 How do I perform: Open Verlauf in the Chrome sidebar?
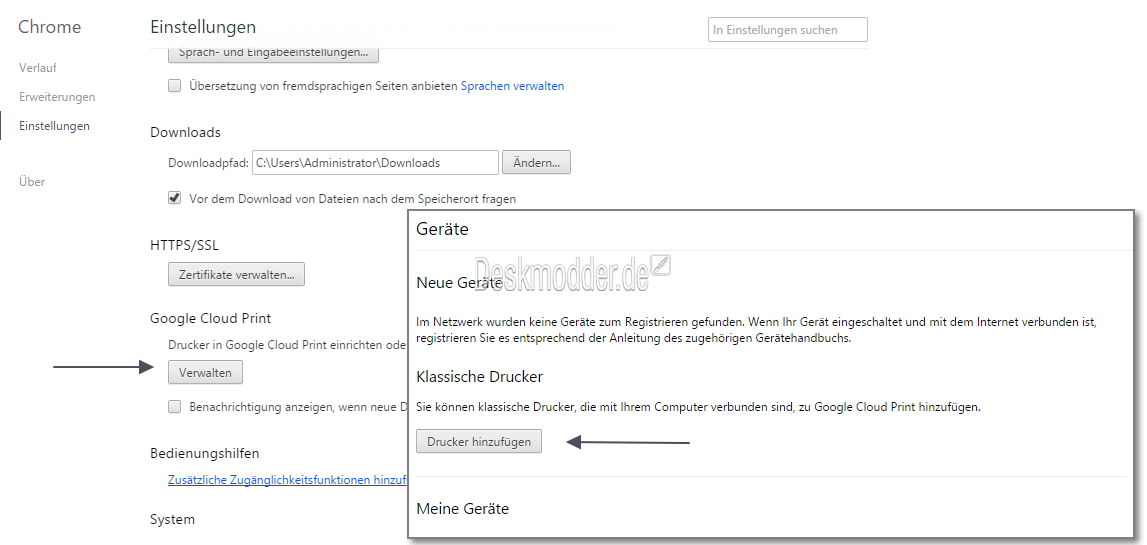coord(37,68)
